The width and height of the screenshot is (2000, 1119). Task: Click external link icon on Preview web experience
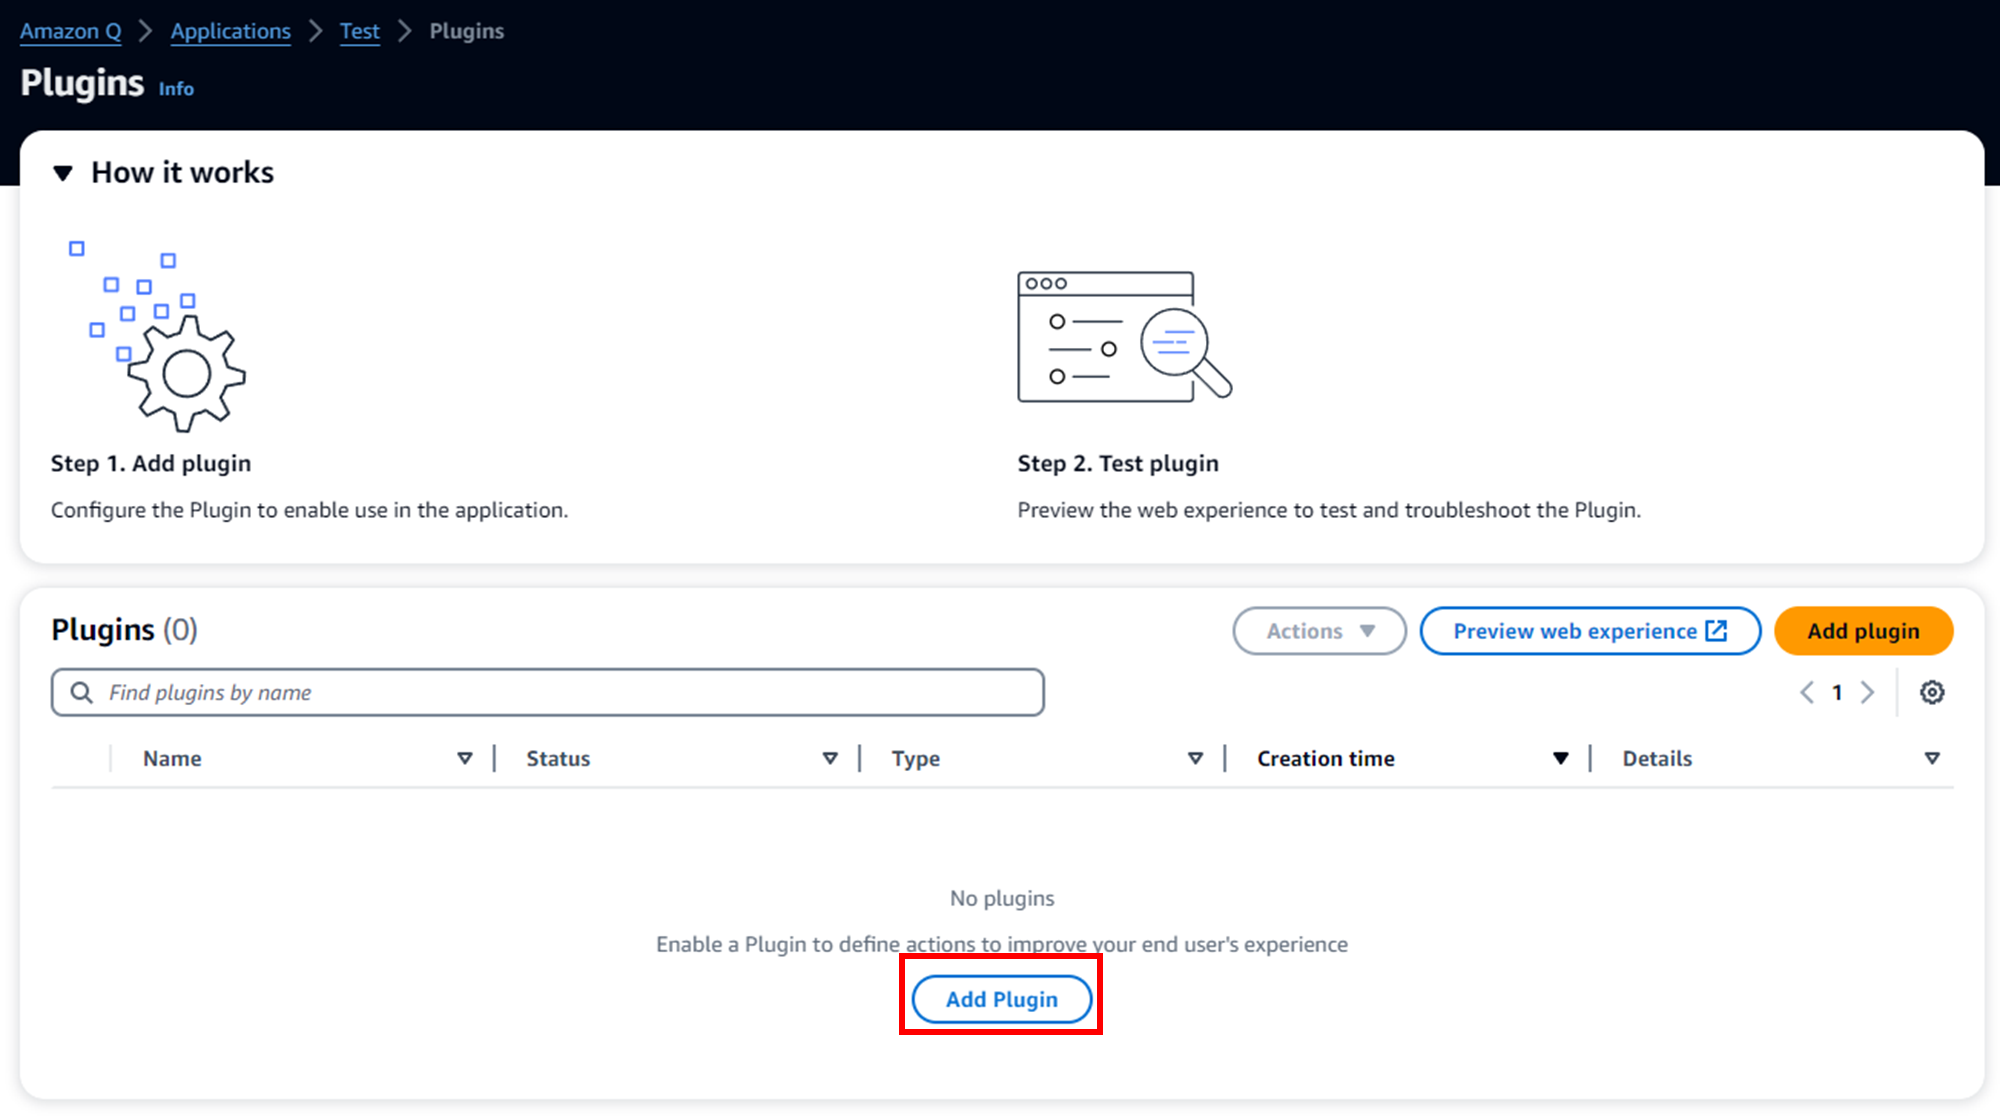pyautogui.click(x=1716, y=631)
